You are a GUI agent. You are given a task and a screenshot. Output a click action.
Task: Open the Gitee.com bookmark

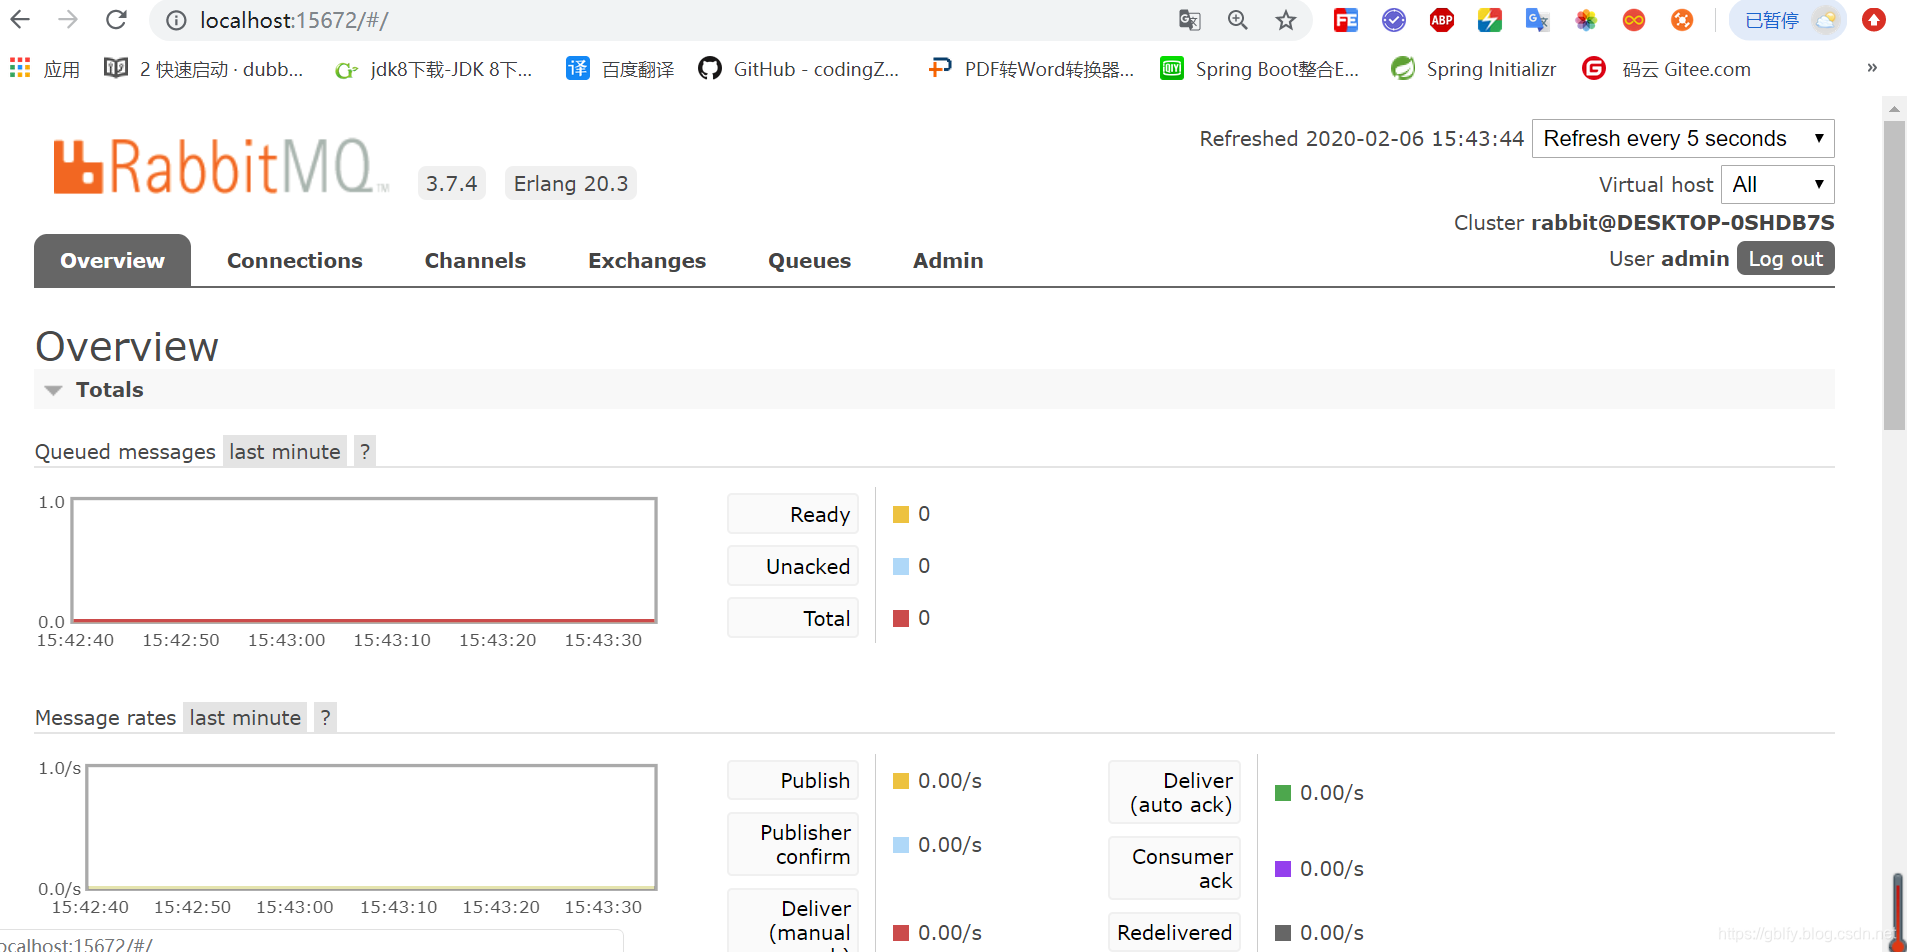tap(1666, 69)
